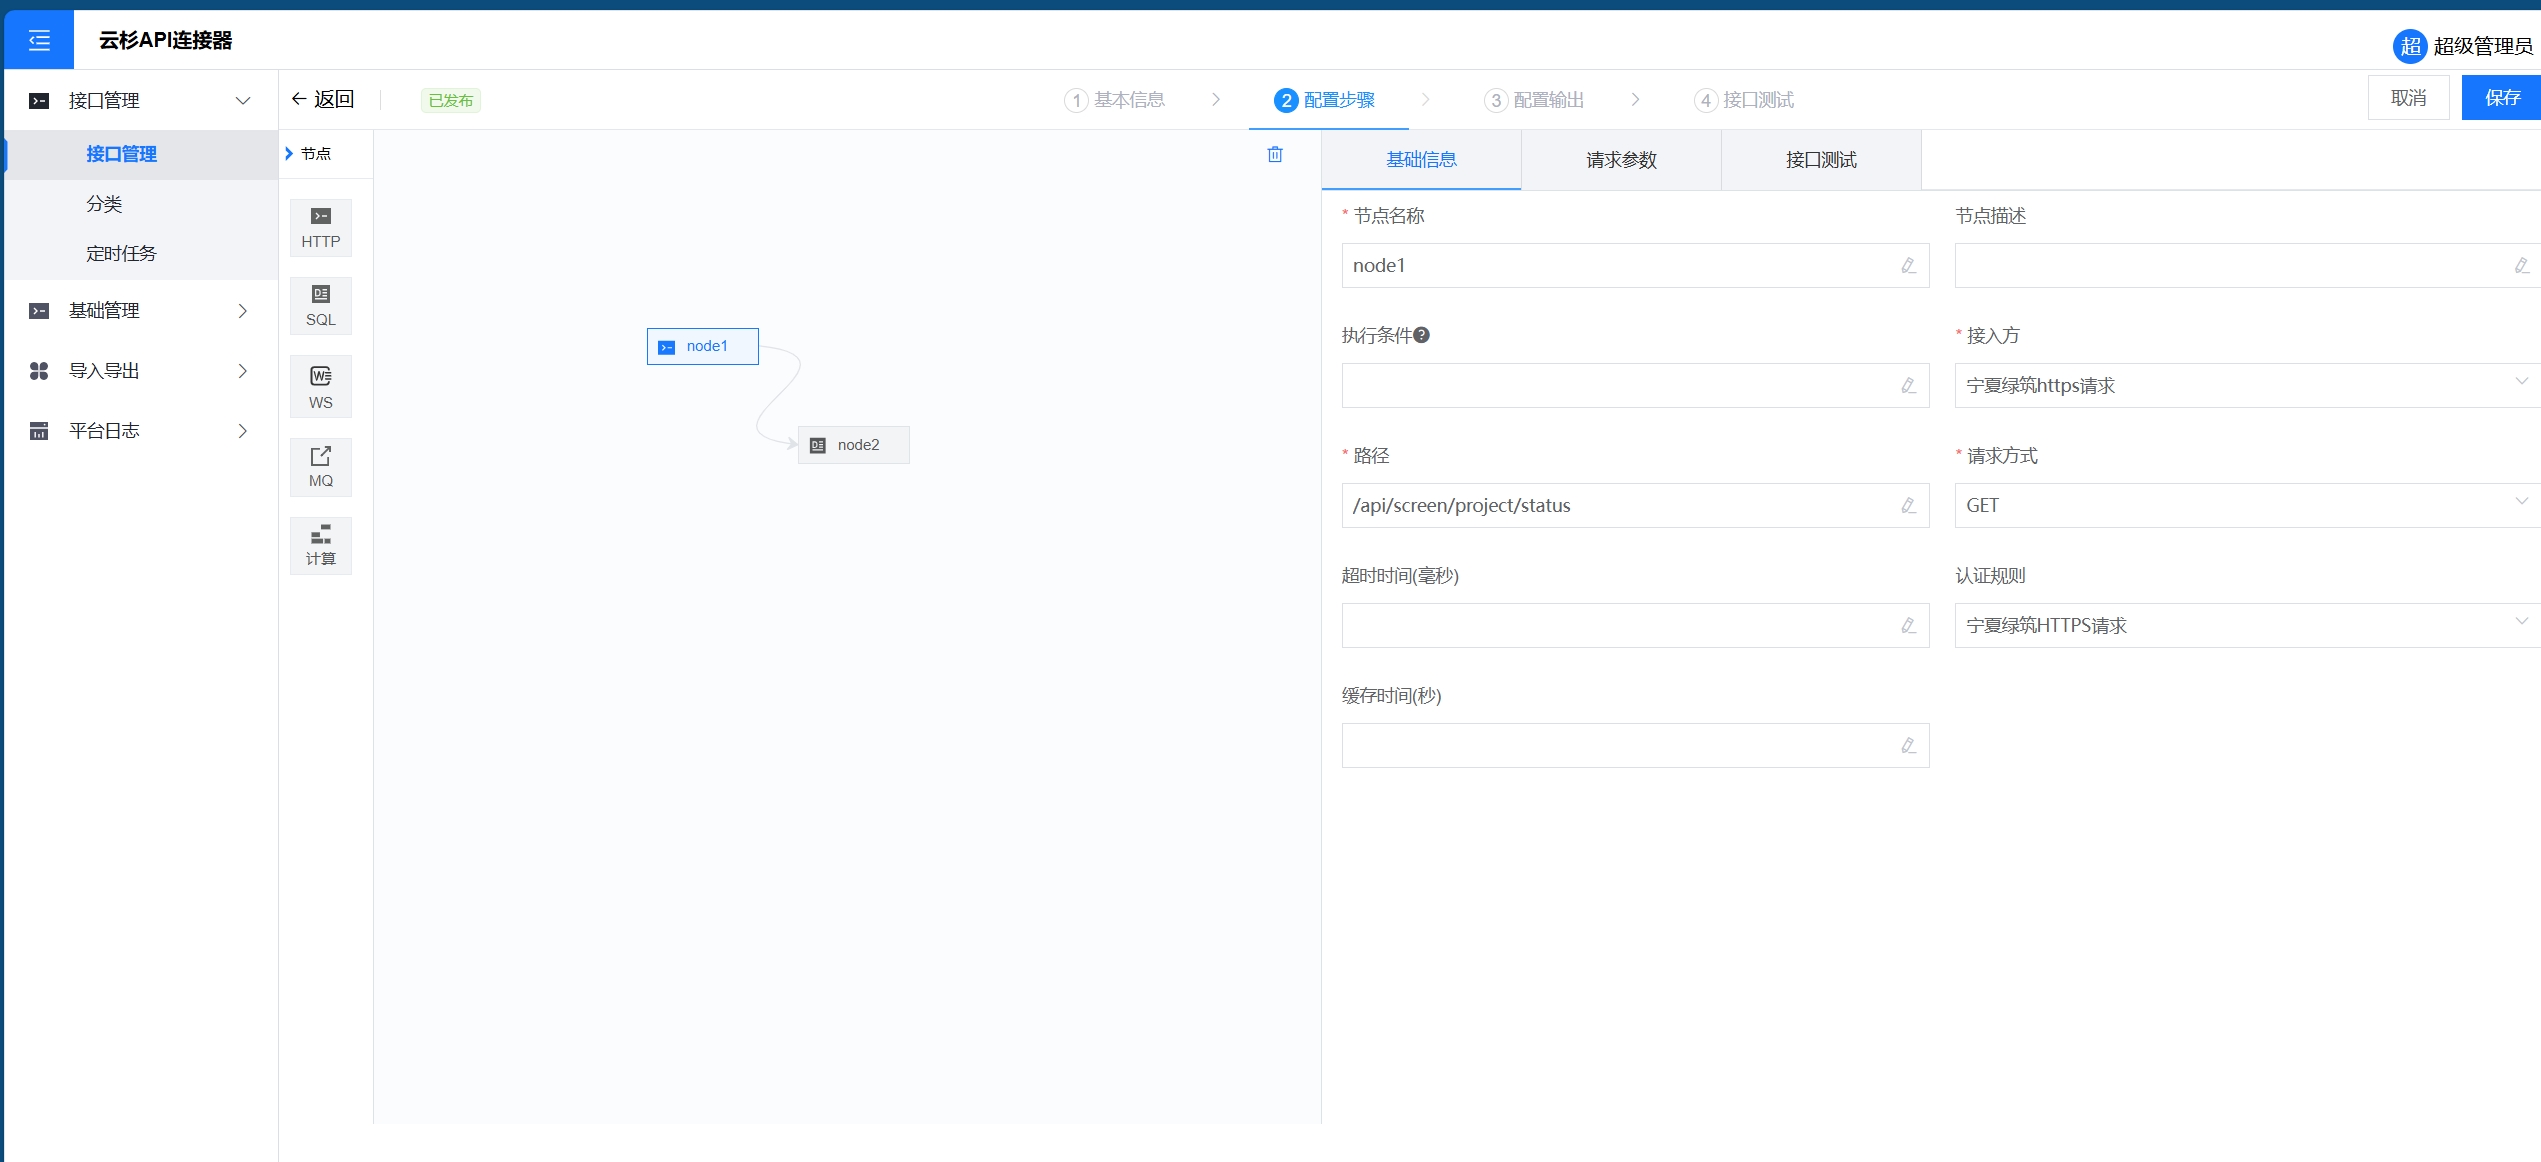This screenshot has height=1162, width=2541.
Task: Click edit icon in 节点描述 field
Action: (2521, 266)
